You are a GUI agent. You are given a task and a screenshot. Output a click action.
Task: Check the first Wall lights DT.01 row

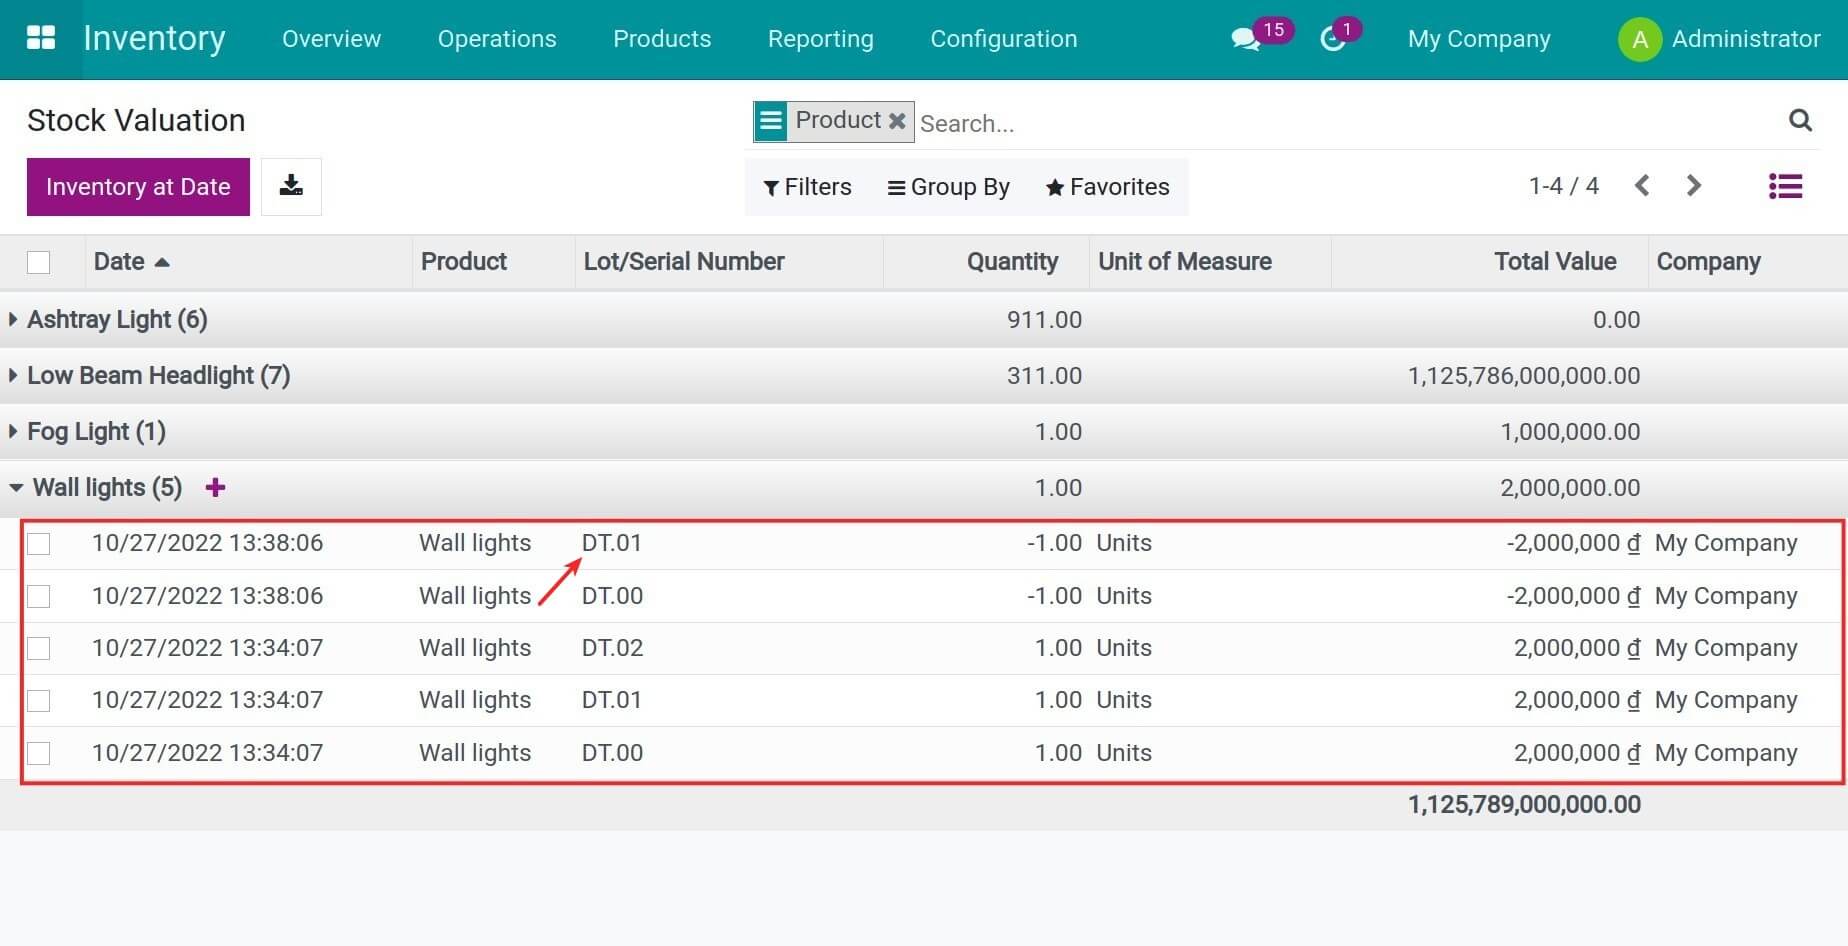(x=39, y=544)
